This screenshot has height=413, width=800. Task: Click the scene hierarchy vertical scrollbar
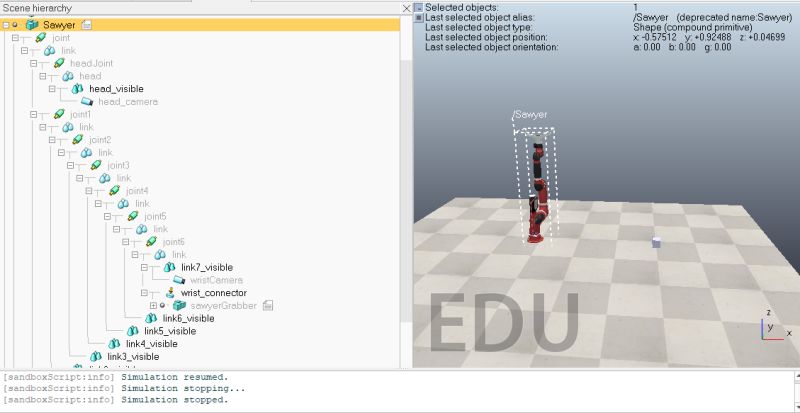(x=406, y=191)
